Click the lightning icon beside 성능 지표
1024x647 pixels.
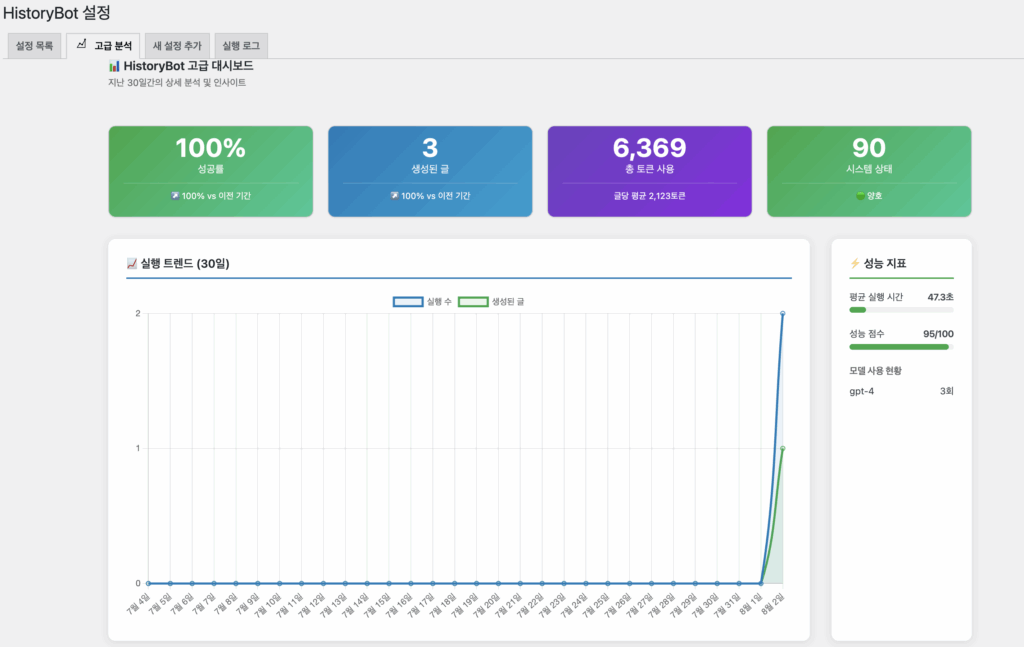pyautogui.click(x=855, y=263)
